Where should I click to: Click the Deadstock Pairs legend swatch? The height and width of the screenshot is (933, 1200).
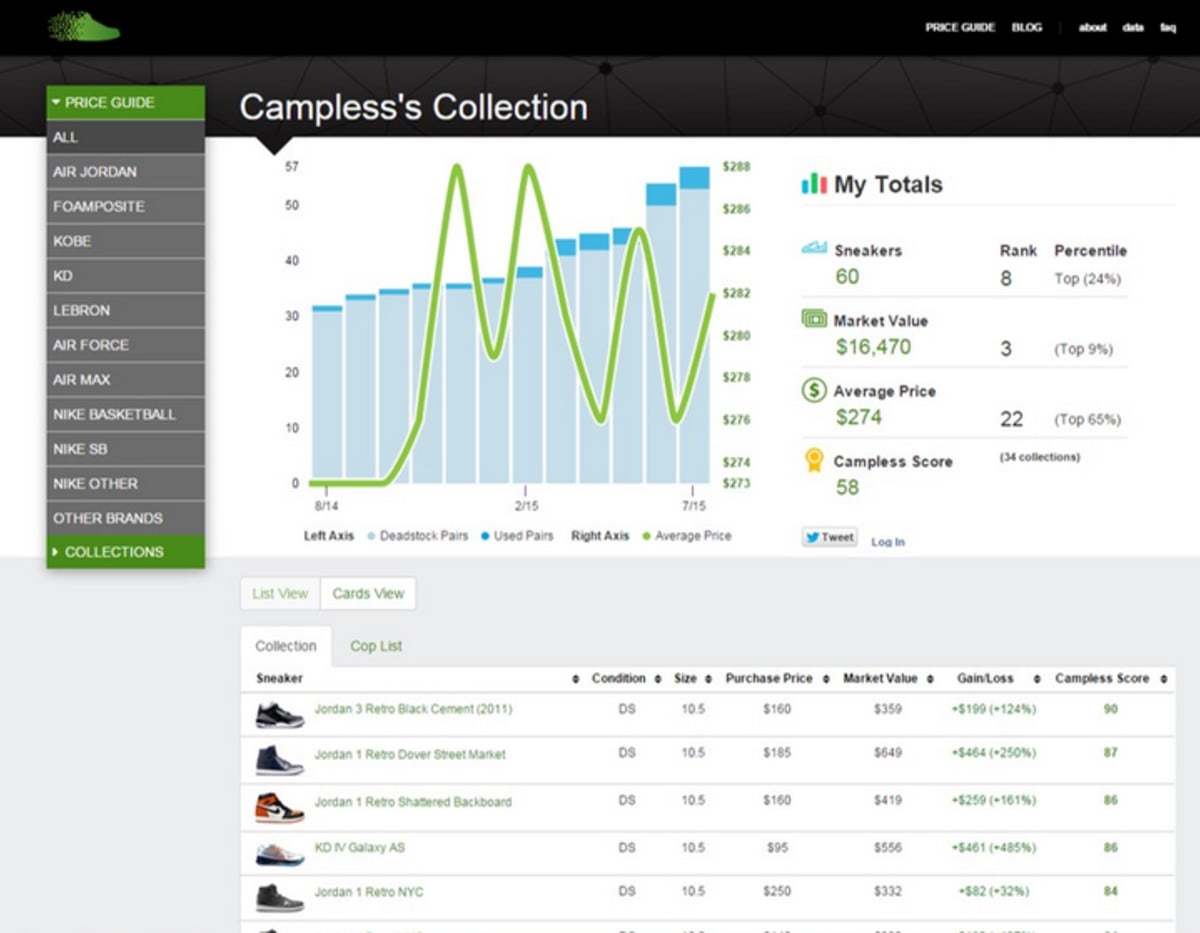(x=371, y=536)
